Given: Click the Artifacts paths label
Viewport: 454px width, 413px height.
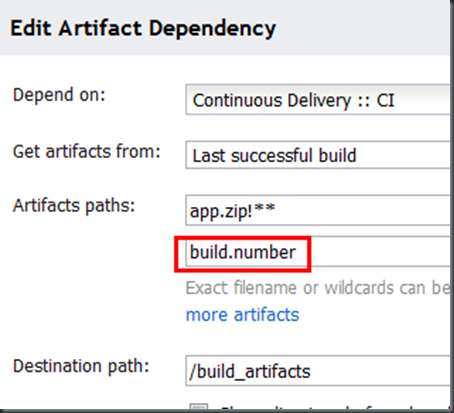Looking at the screenshot, I should click(x=74, y=205).
